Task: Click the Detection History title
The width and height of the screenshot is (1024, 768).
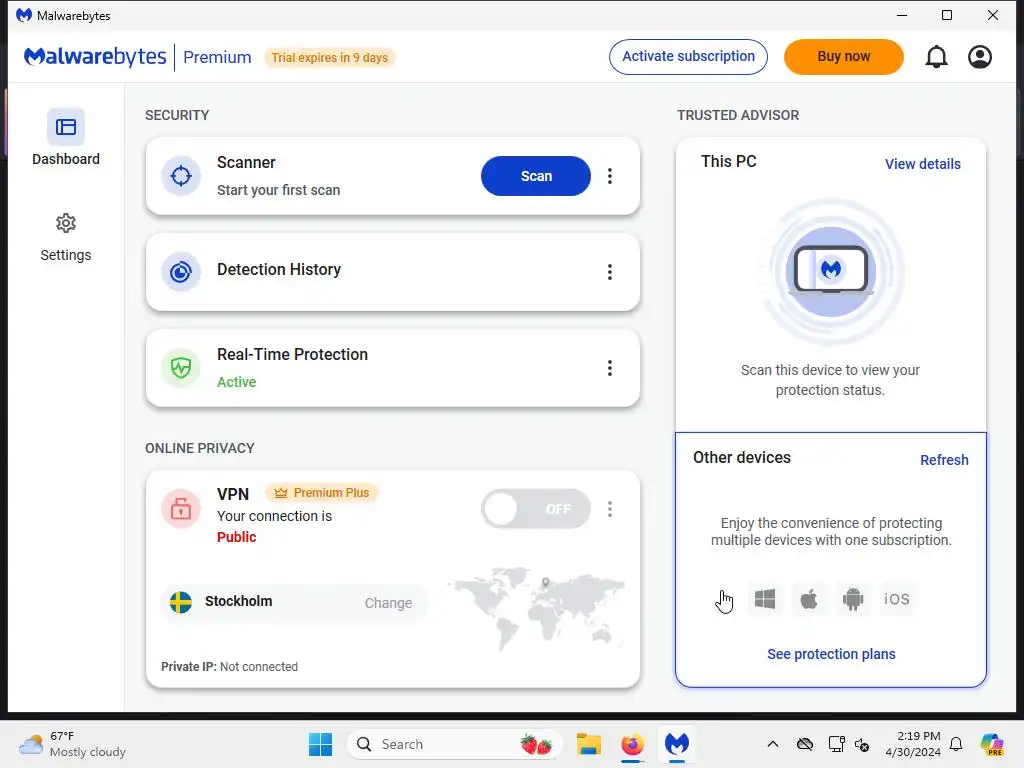Action: coord(279,269)
